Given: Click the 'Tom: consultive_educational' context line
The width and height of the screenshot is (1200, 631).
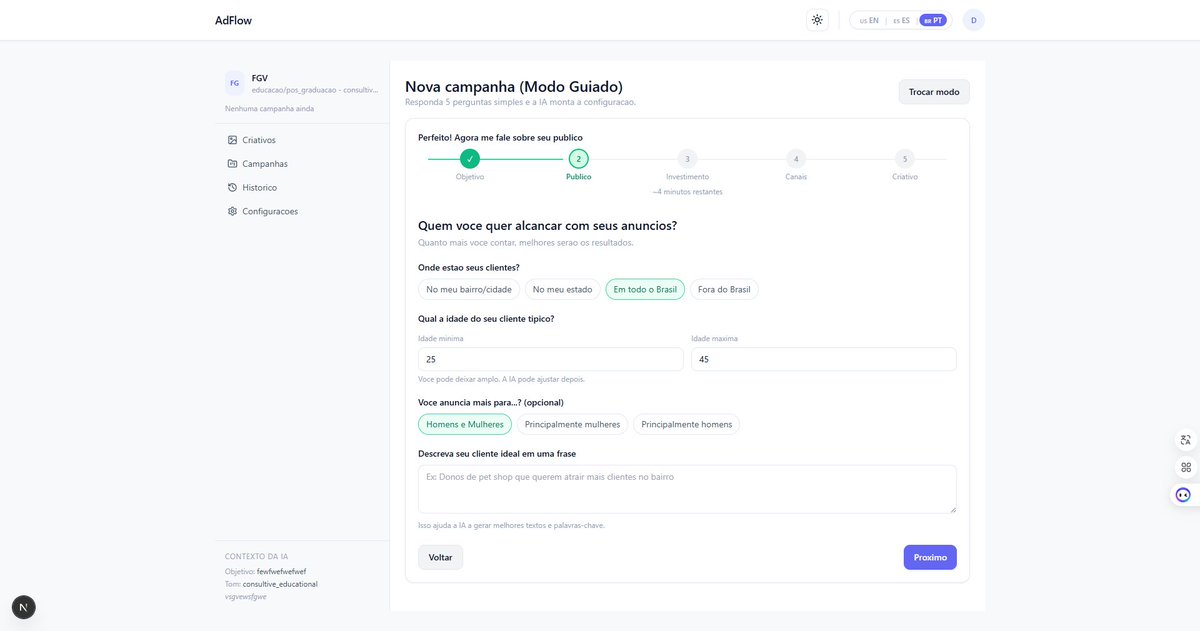Looking at the screenshot, I should pyautogui.click(x=271, y=584).
